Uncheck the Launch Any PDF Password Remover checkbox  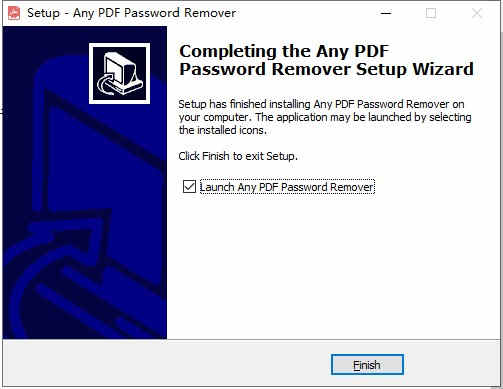(x=189, y=187)
